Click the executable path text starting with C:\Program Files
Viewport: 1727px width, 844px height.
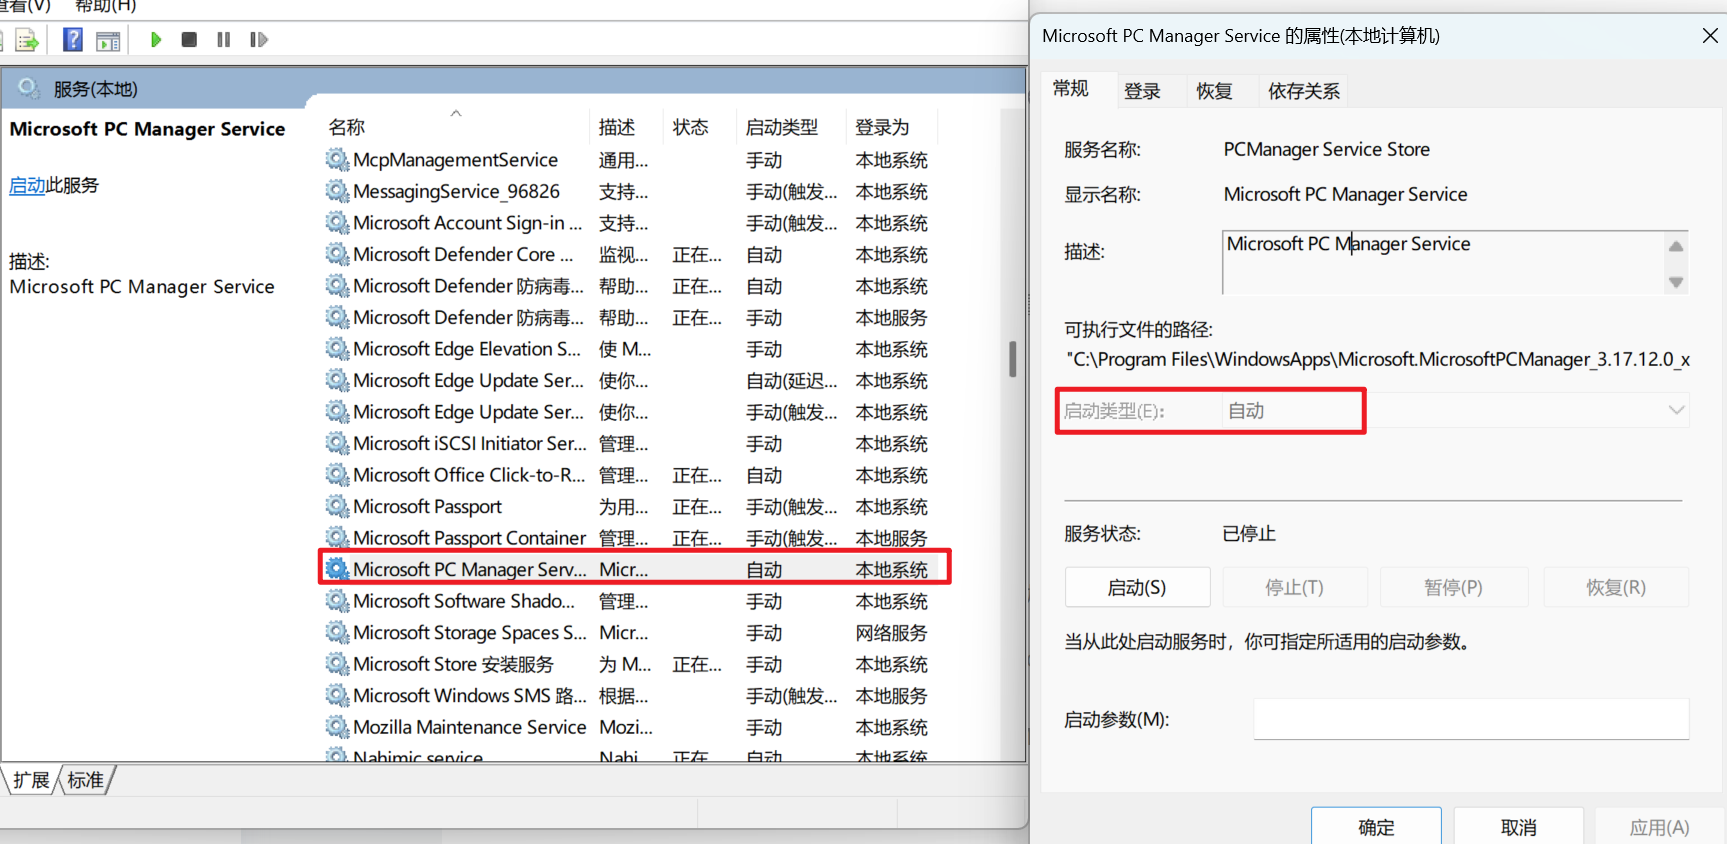1378,359
